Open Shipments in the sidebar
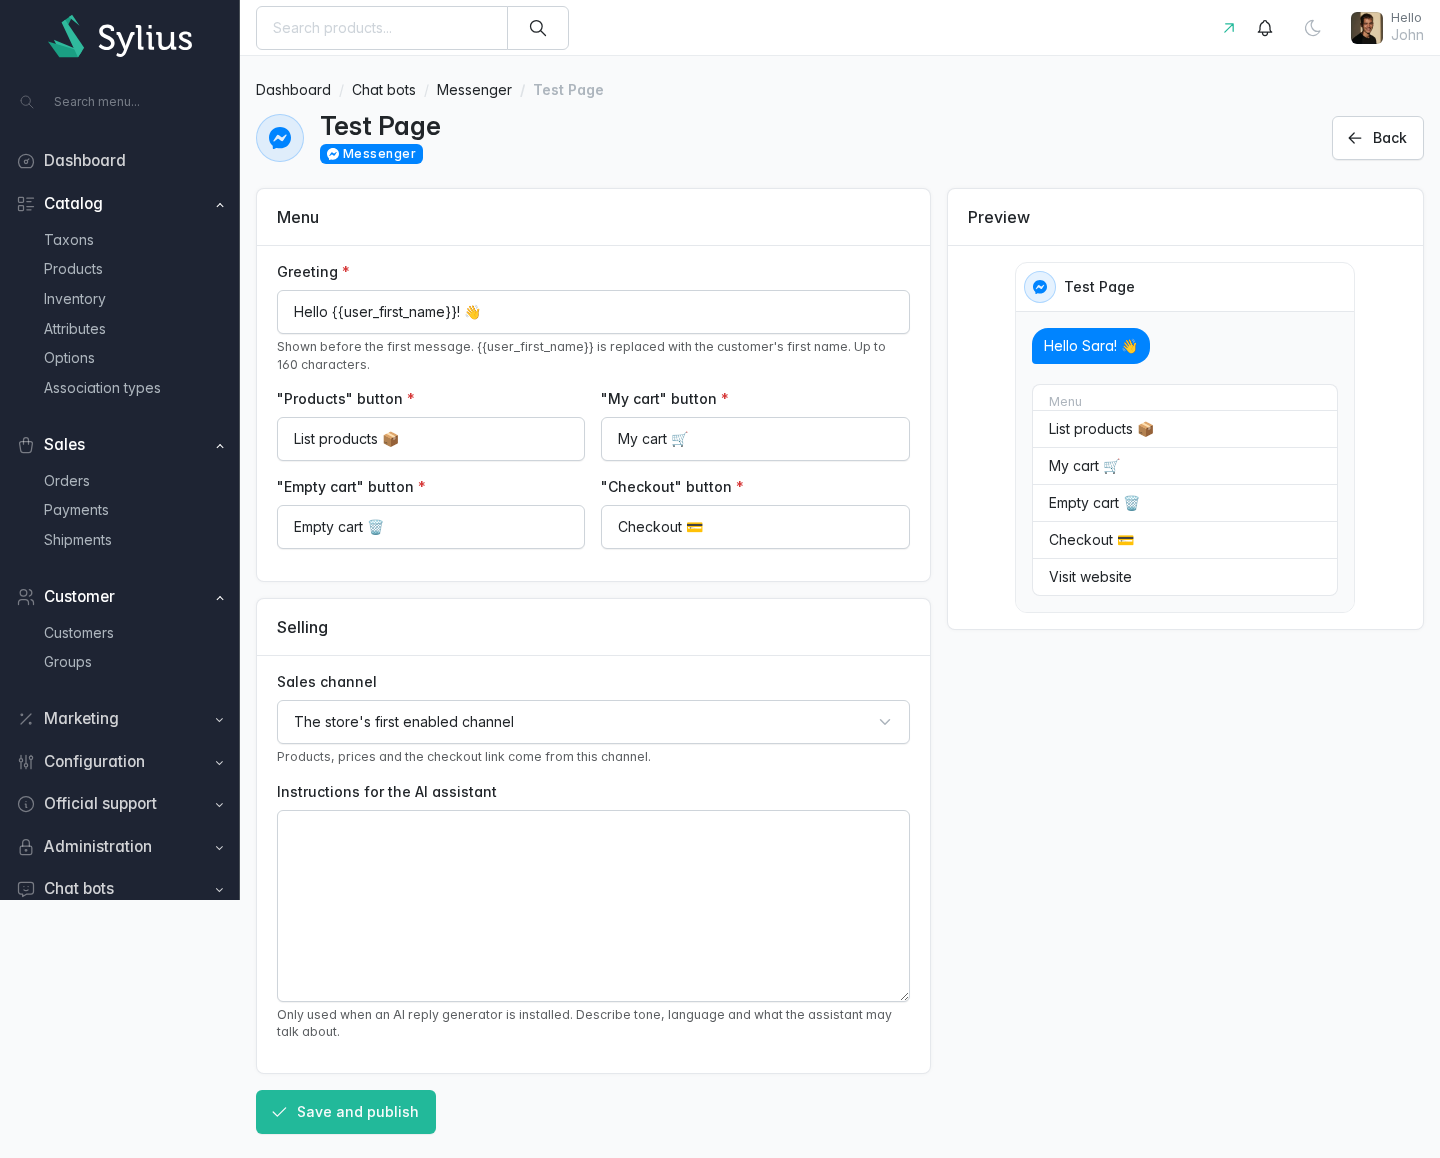Viewport: 1440px width, 1158px height. coord(78,540)
